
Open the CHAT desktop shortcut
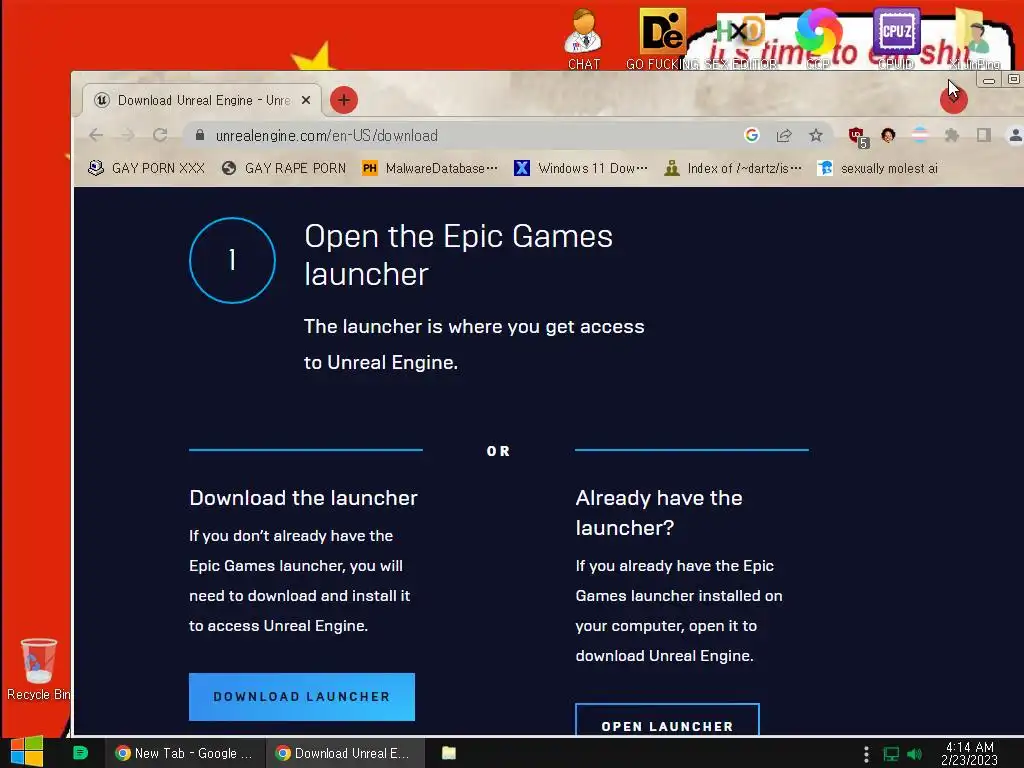(583, 39)
